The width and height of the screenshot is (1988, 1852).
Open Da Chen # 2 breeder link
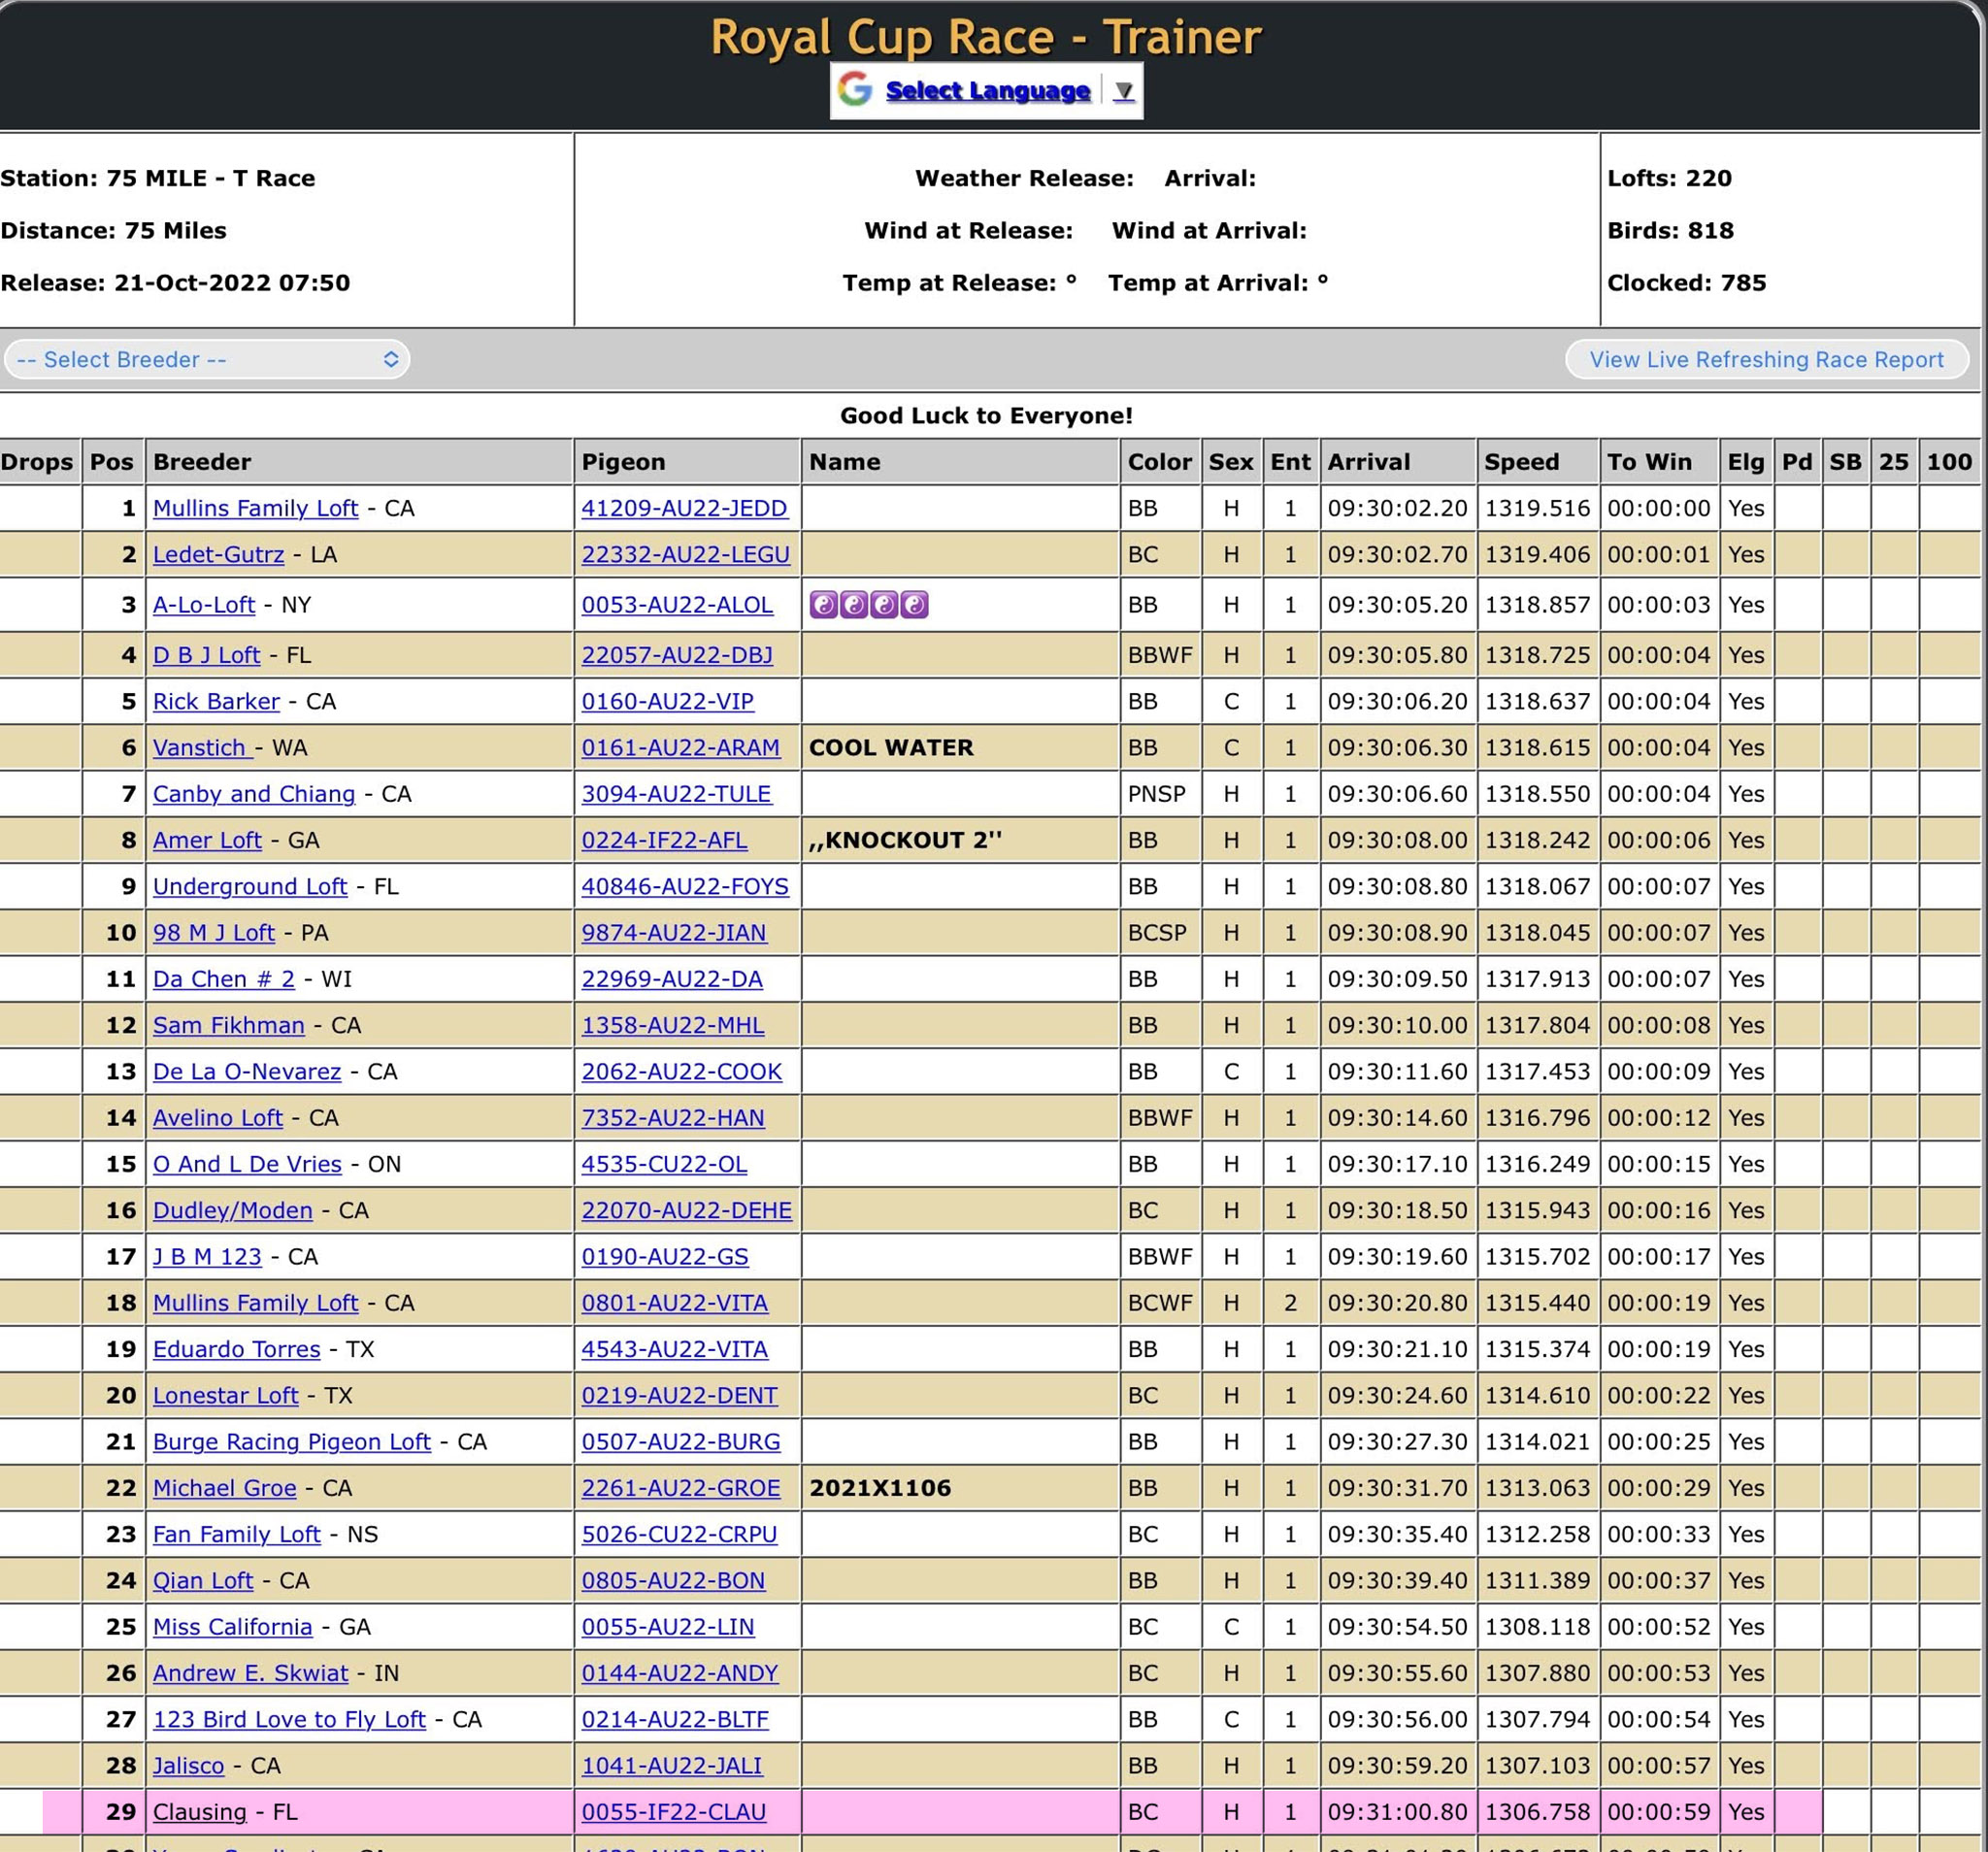pos(224,979)
